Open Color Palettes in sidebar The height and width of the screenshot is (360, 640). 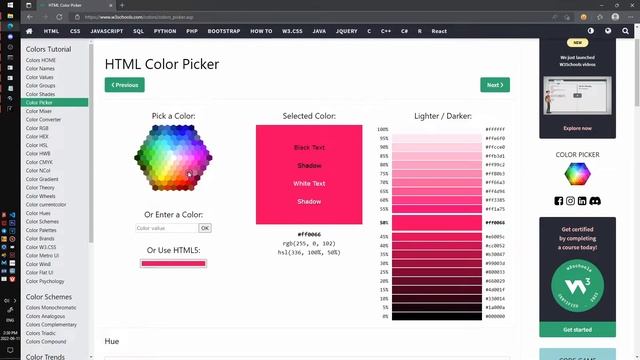(41, 230)
